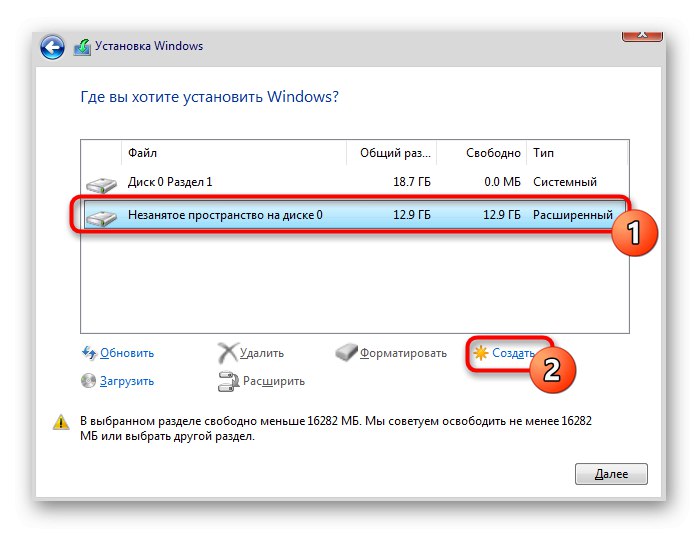Click the Расширенный type cell
Screen dimensions: 698x533
[x=573, y=215]
